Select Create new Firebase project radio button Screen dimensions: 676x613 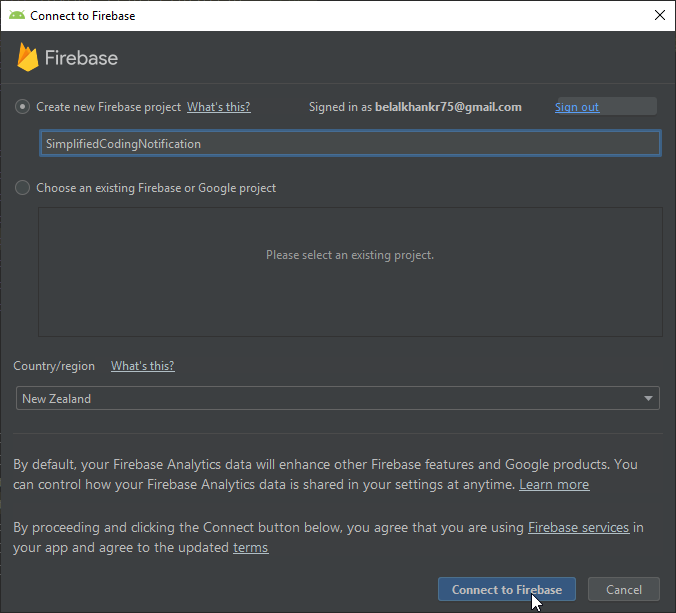(x=22, y=107)
